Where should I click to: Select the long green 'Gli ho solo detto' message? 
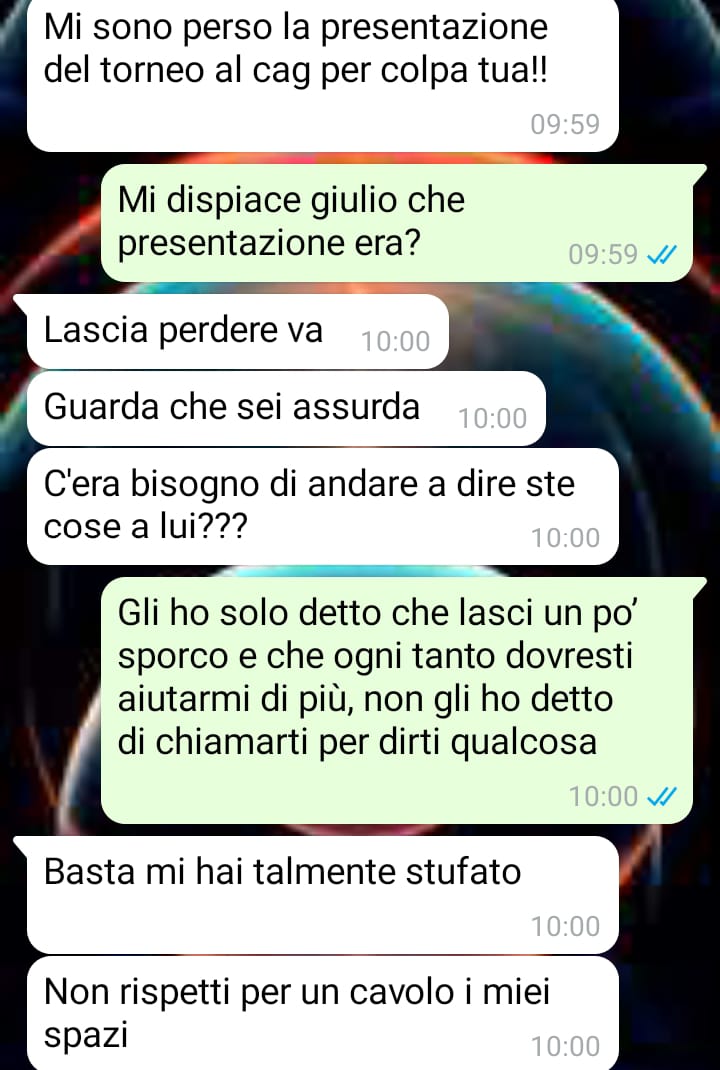tap(397, 701)
